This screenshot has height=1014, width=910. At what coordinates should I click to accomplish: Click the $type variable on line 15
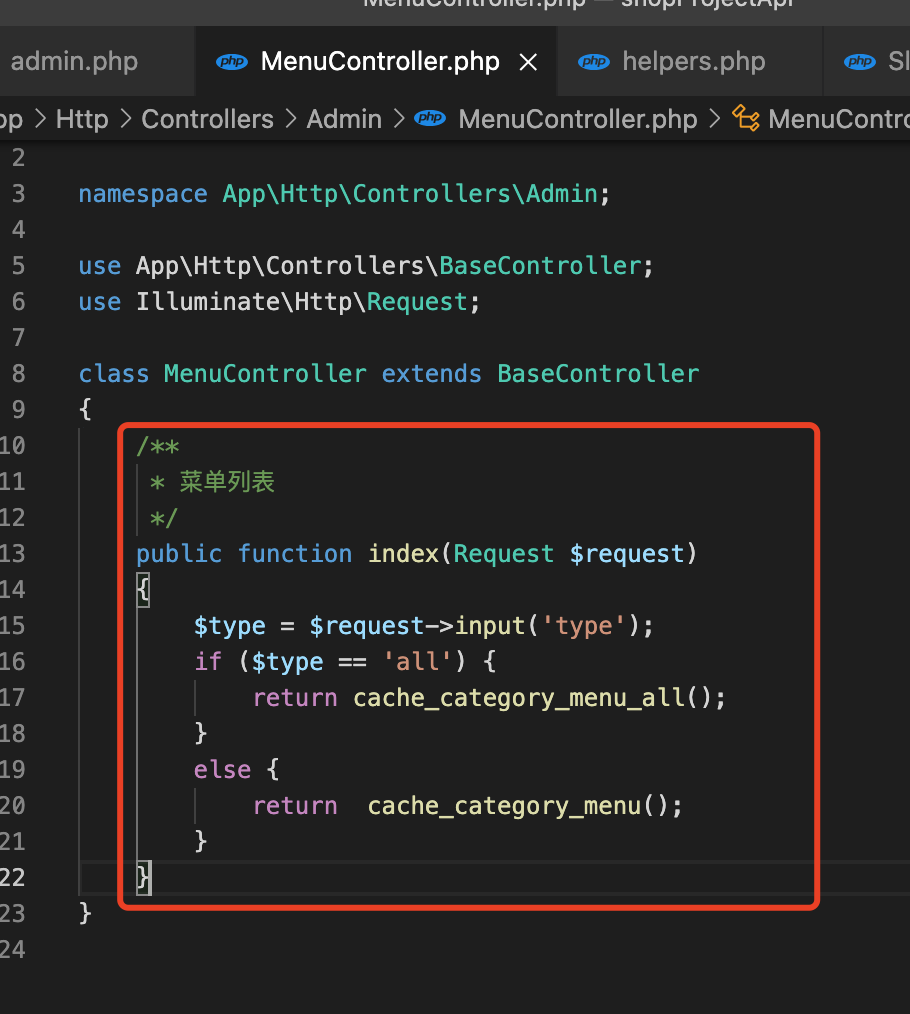(230, 626)
